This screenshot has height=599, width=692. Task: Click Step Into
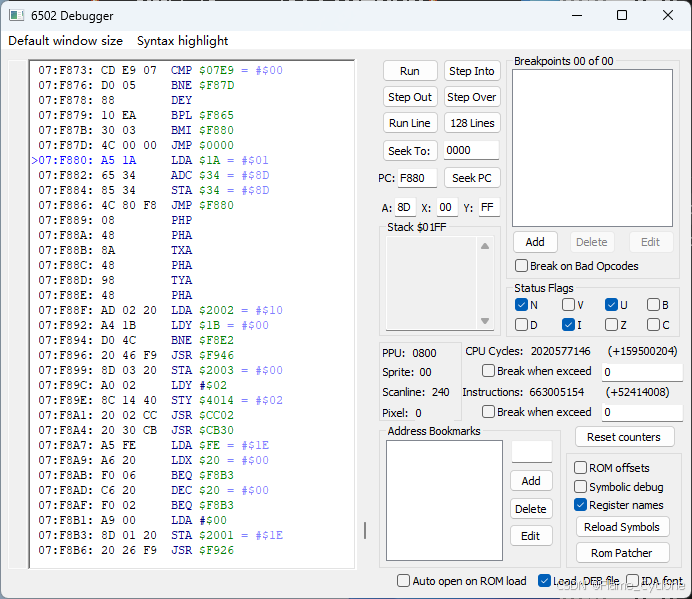tap(472, 71)
